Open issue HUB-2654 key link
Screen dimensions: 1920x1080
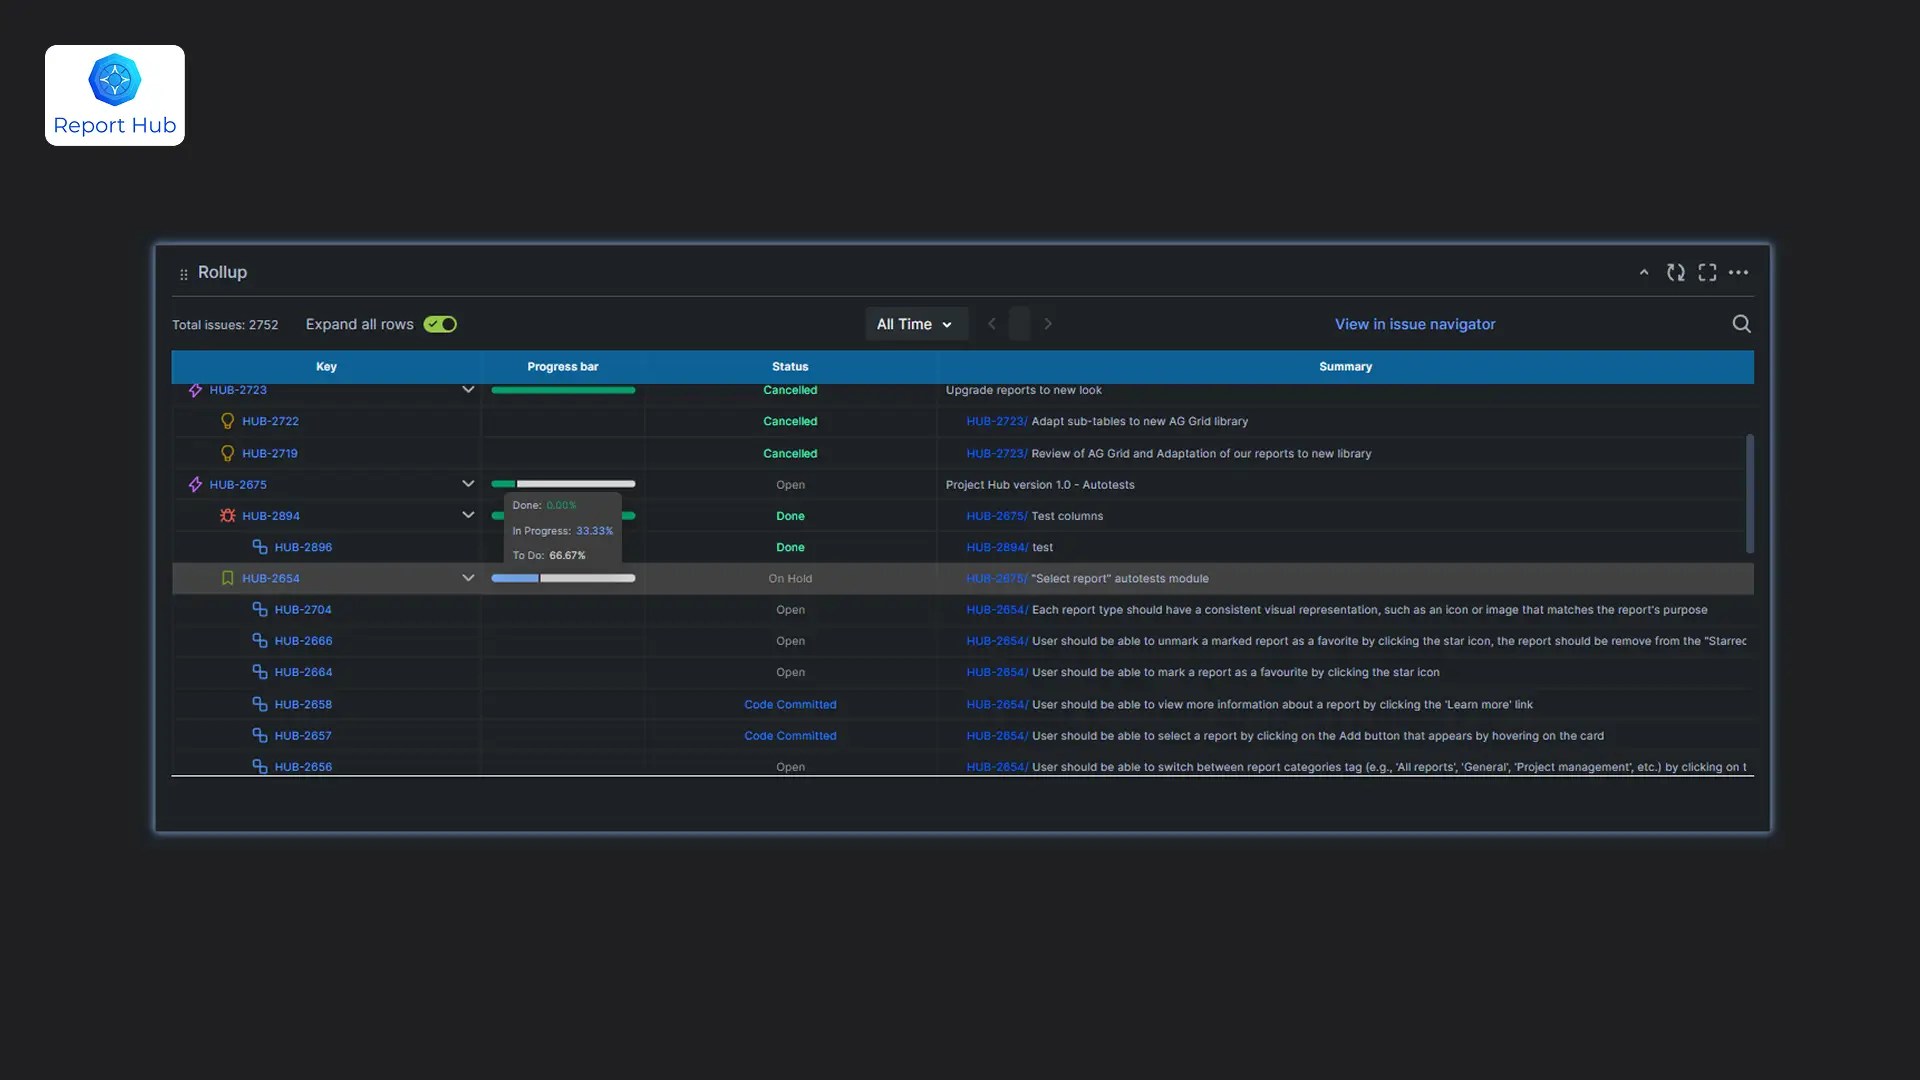271,578
